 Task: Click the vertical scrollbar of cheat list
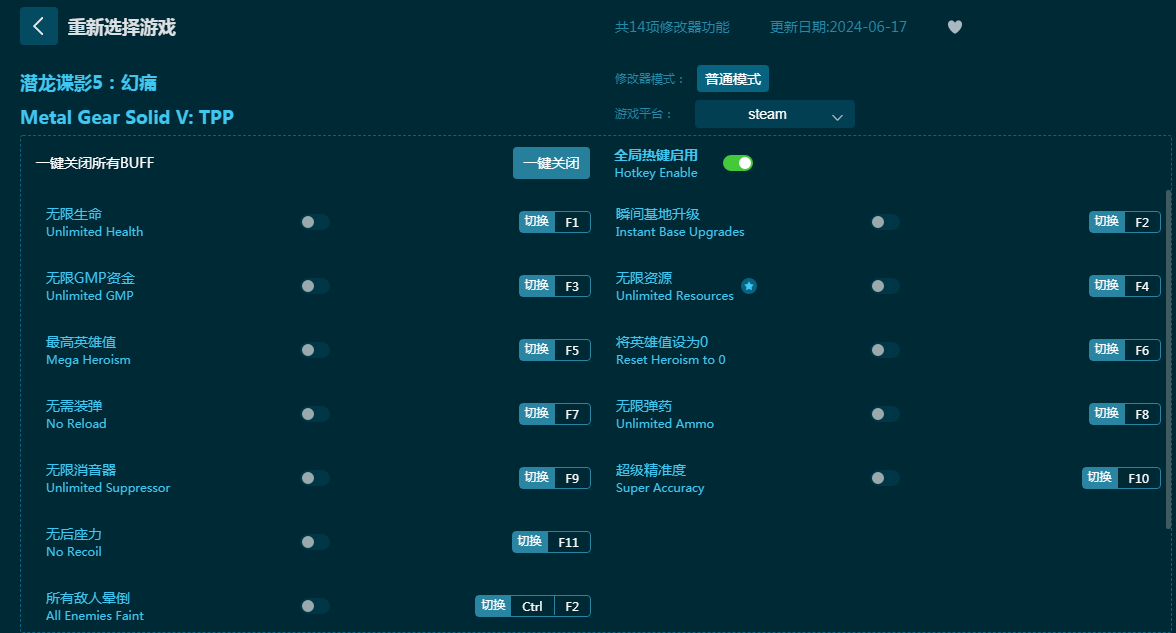pos(1168,360)
